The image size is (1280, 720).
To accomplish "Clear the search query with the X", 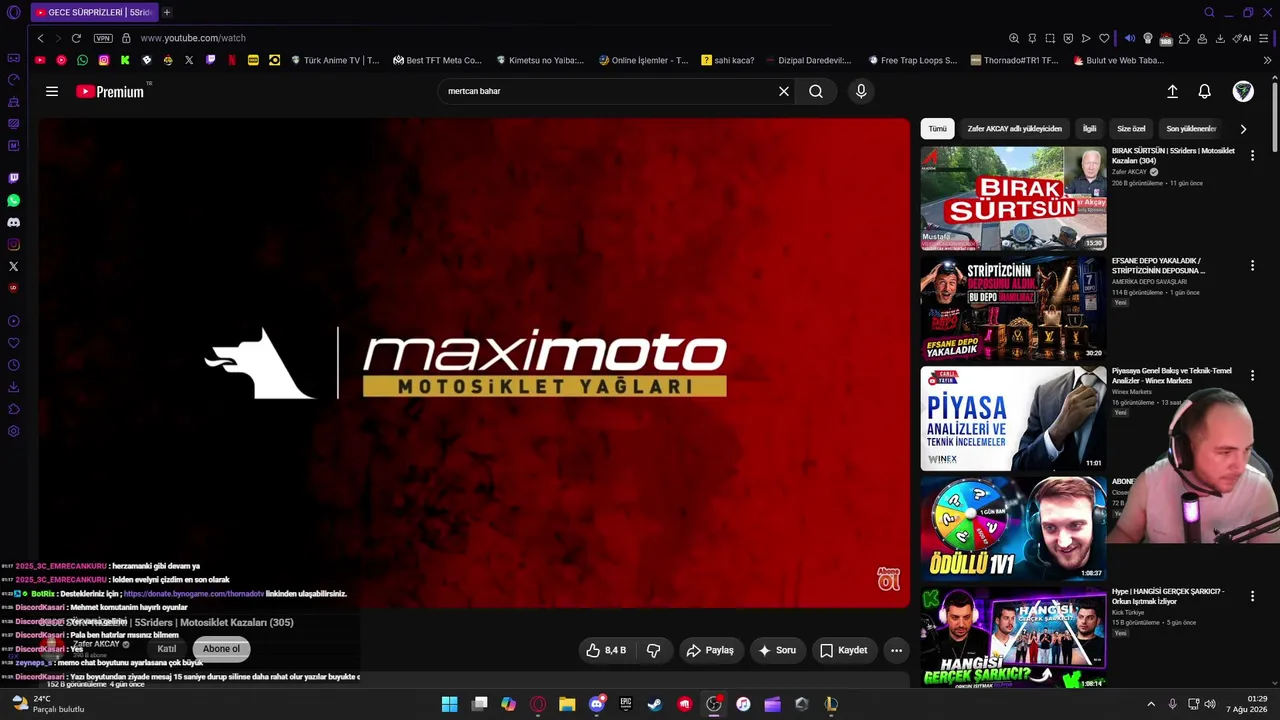I will [x=784, y=91].
